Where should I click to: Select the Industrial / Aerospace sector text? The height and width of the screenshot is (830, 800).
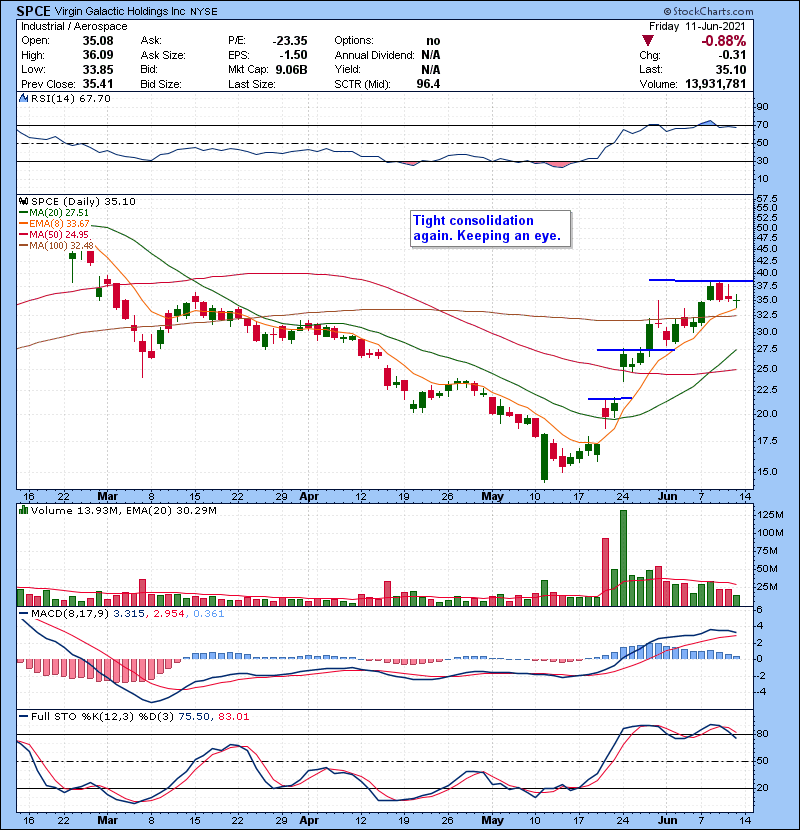pos(74,26)
